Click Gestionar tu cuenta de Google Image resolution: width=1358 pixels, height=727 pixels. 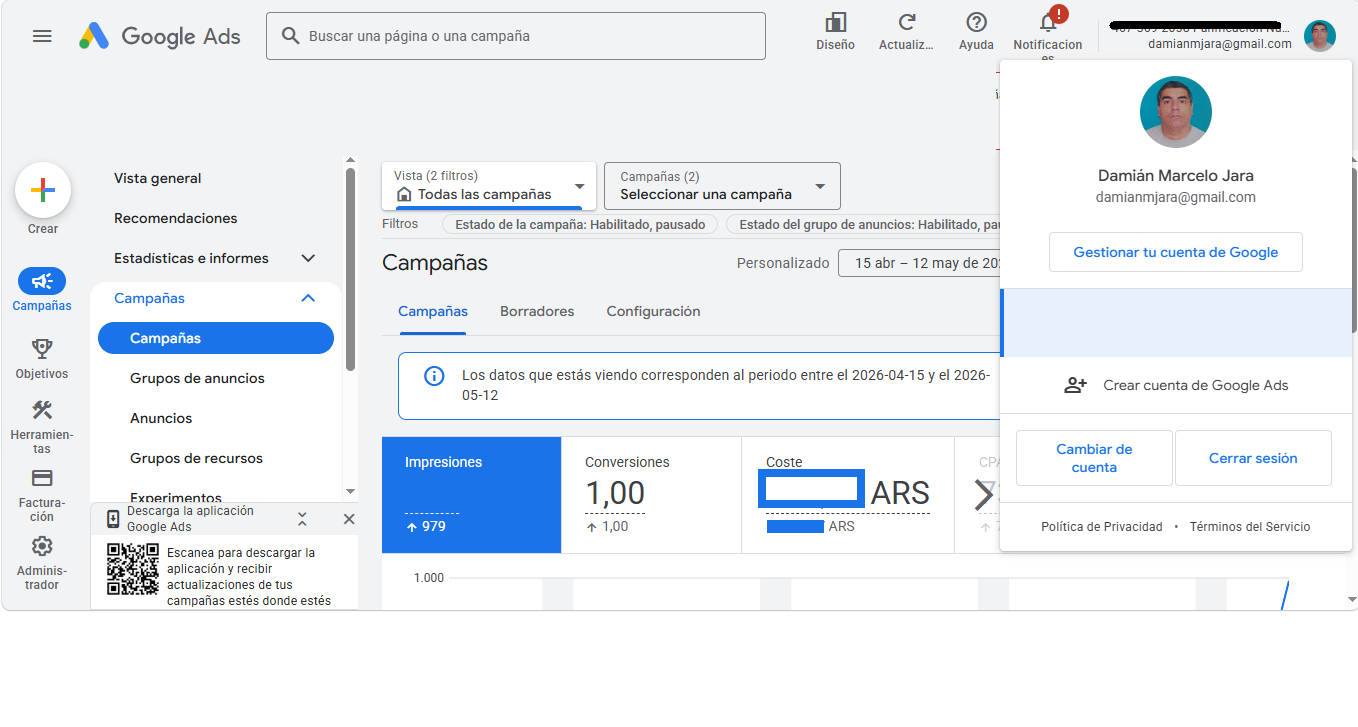click(x=1176, y=252)
